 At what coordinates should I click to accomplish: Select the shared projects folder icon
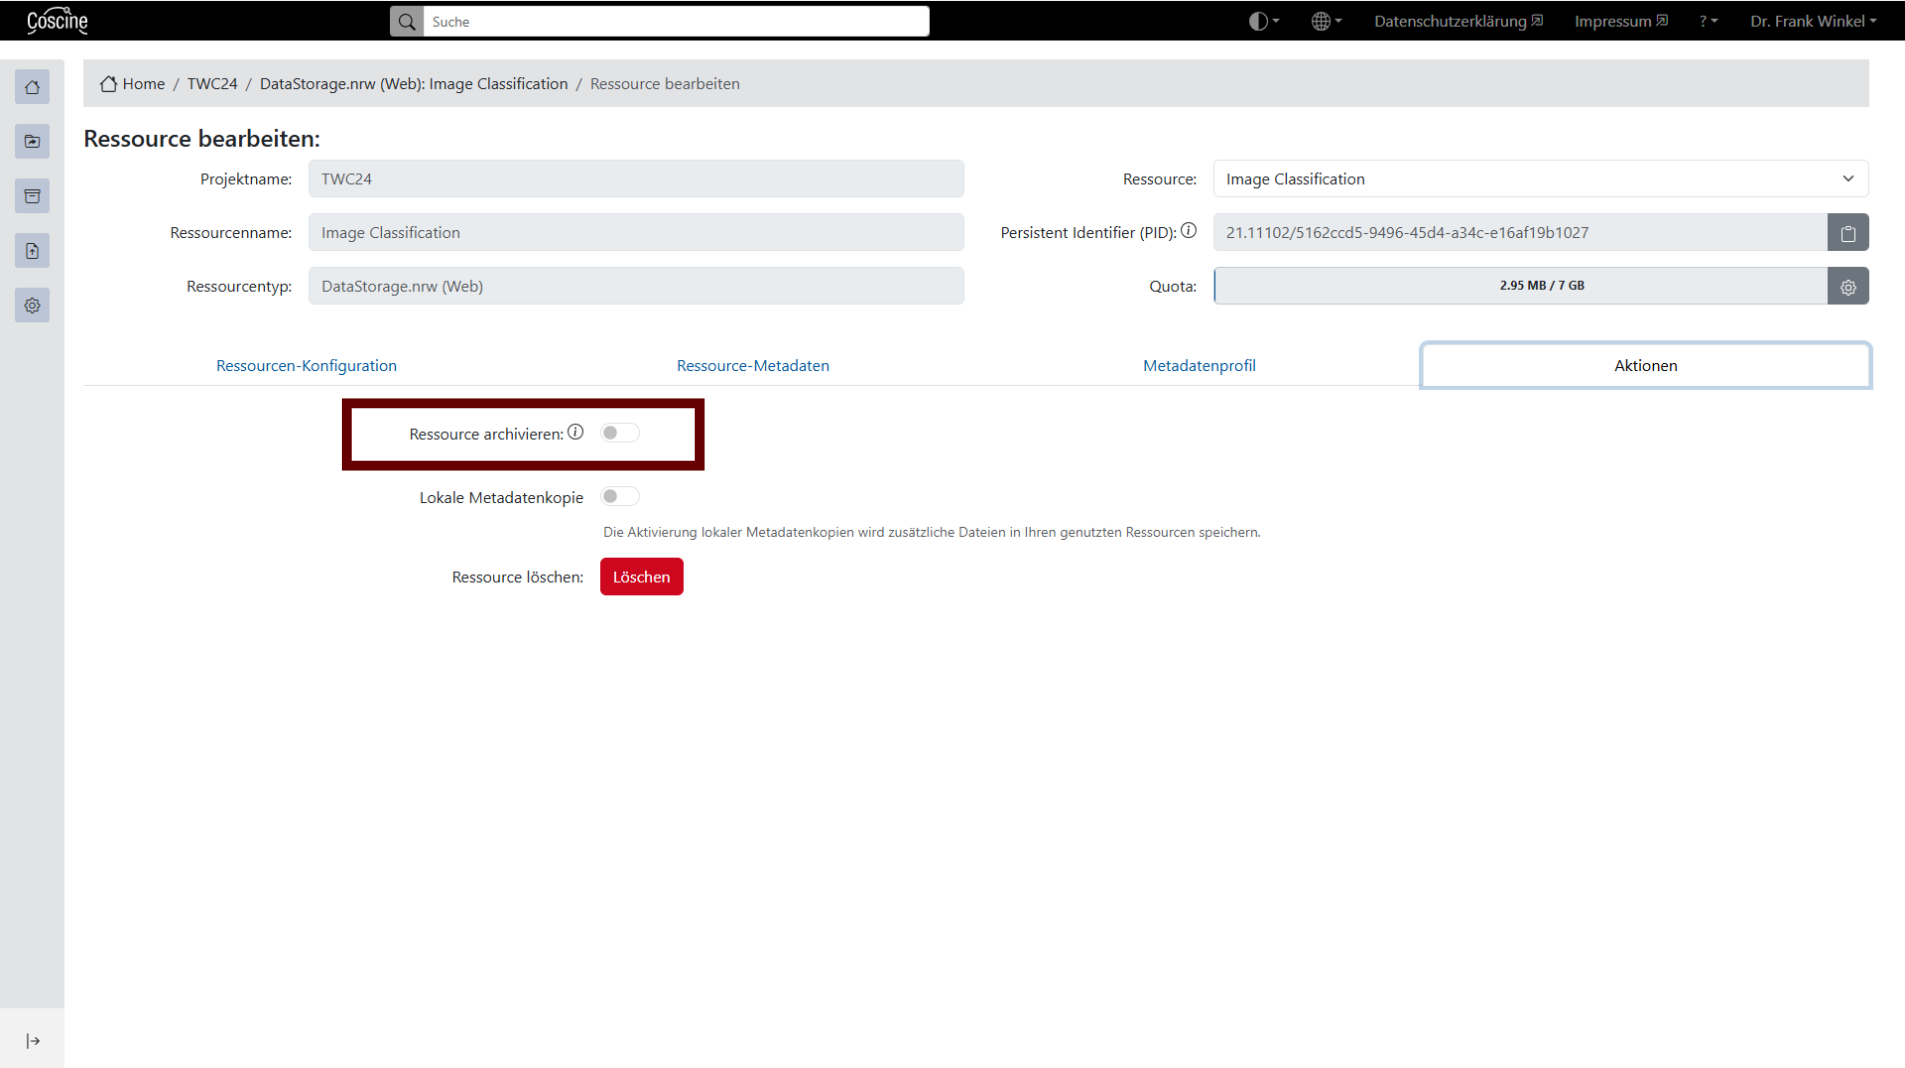[x=32, y=141]
